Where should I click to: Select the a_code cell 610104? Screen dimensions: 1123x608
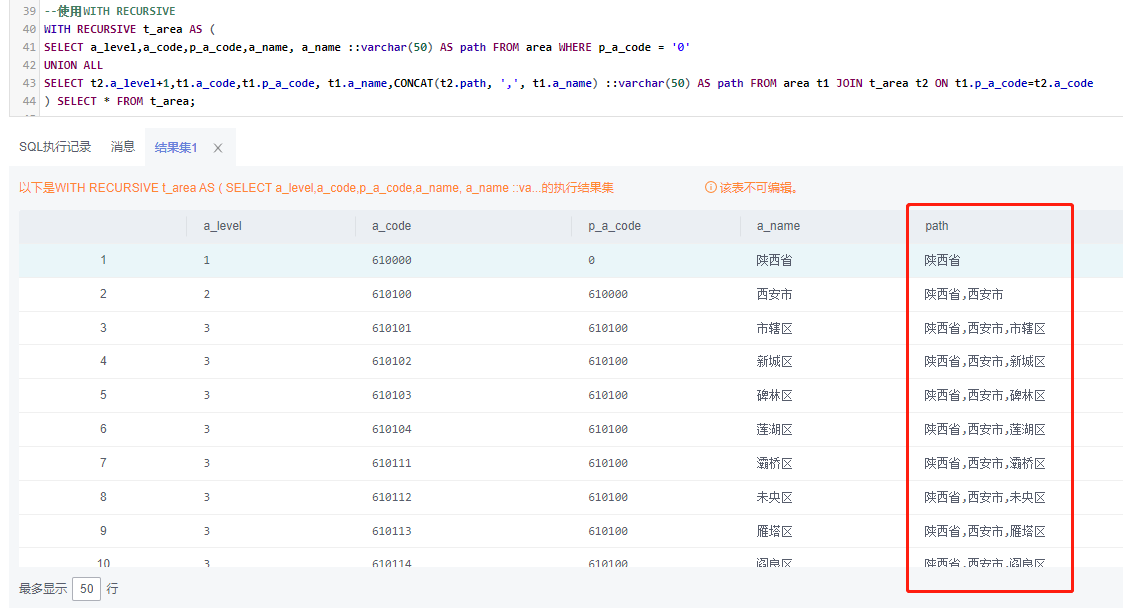392,429
